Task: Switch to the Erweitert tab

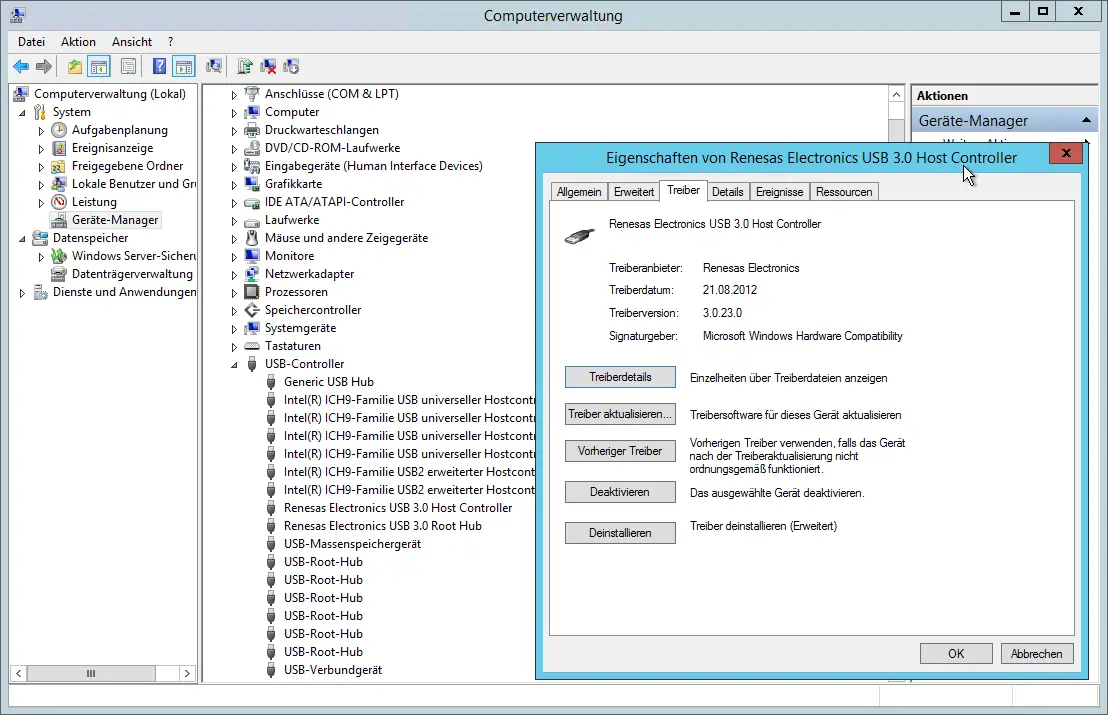Action: click(x=634, y=191)
